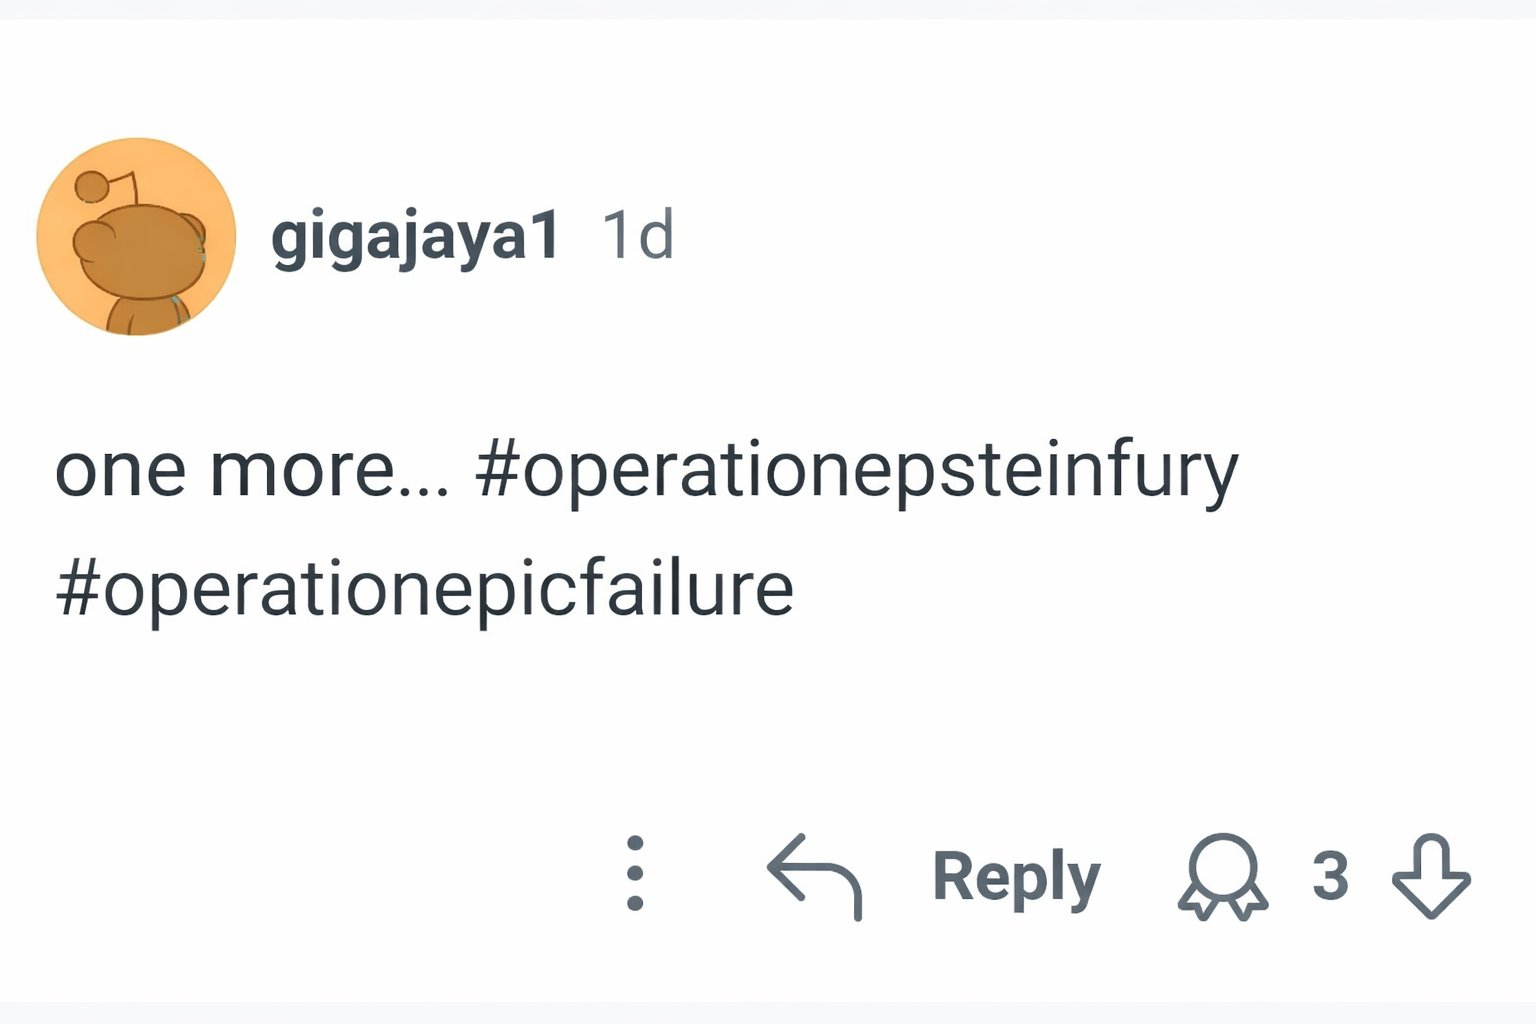
Task: Click the 1d timestamp
Action: 637,236
